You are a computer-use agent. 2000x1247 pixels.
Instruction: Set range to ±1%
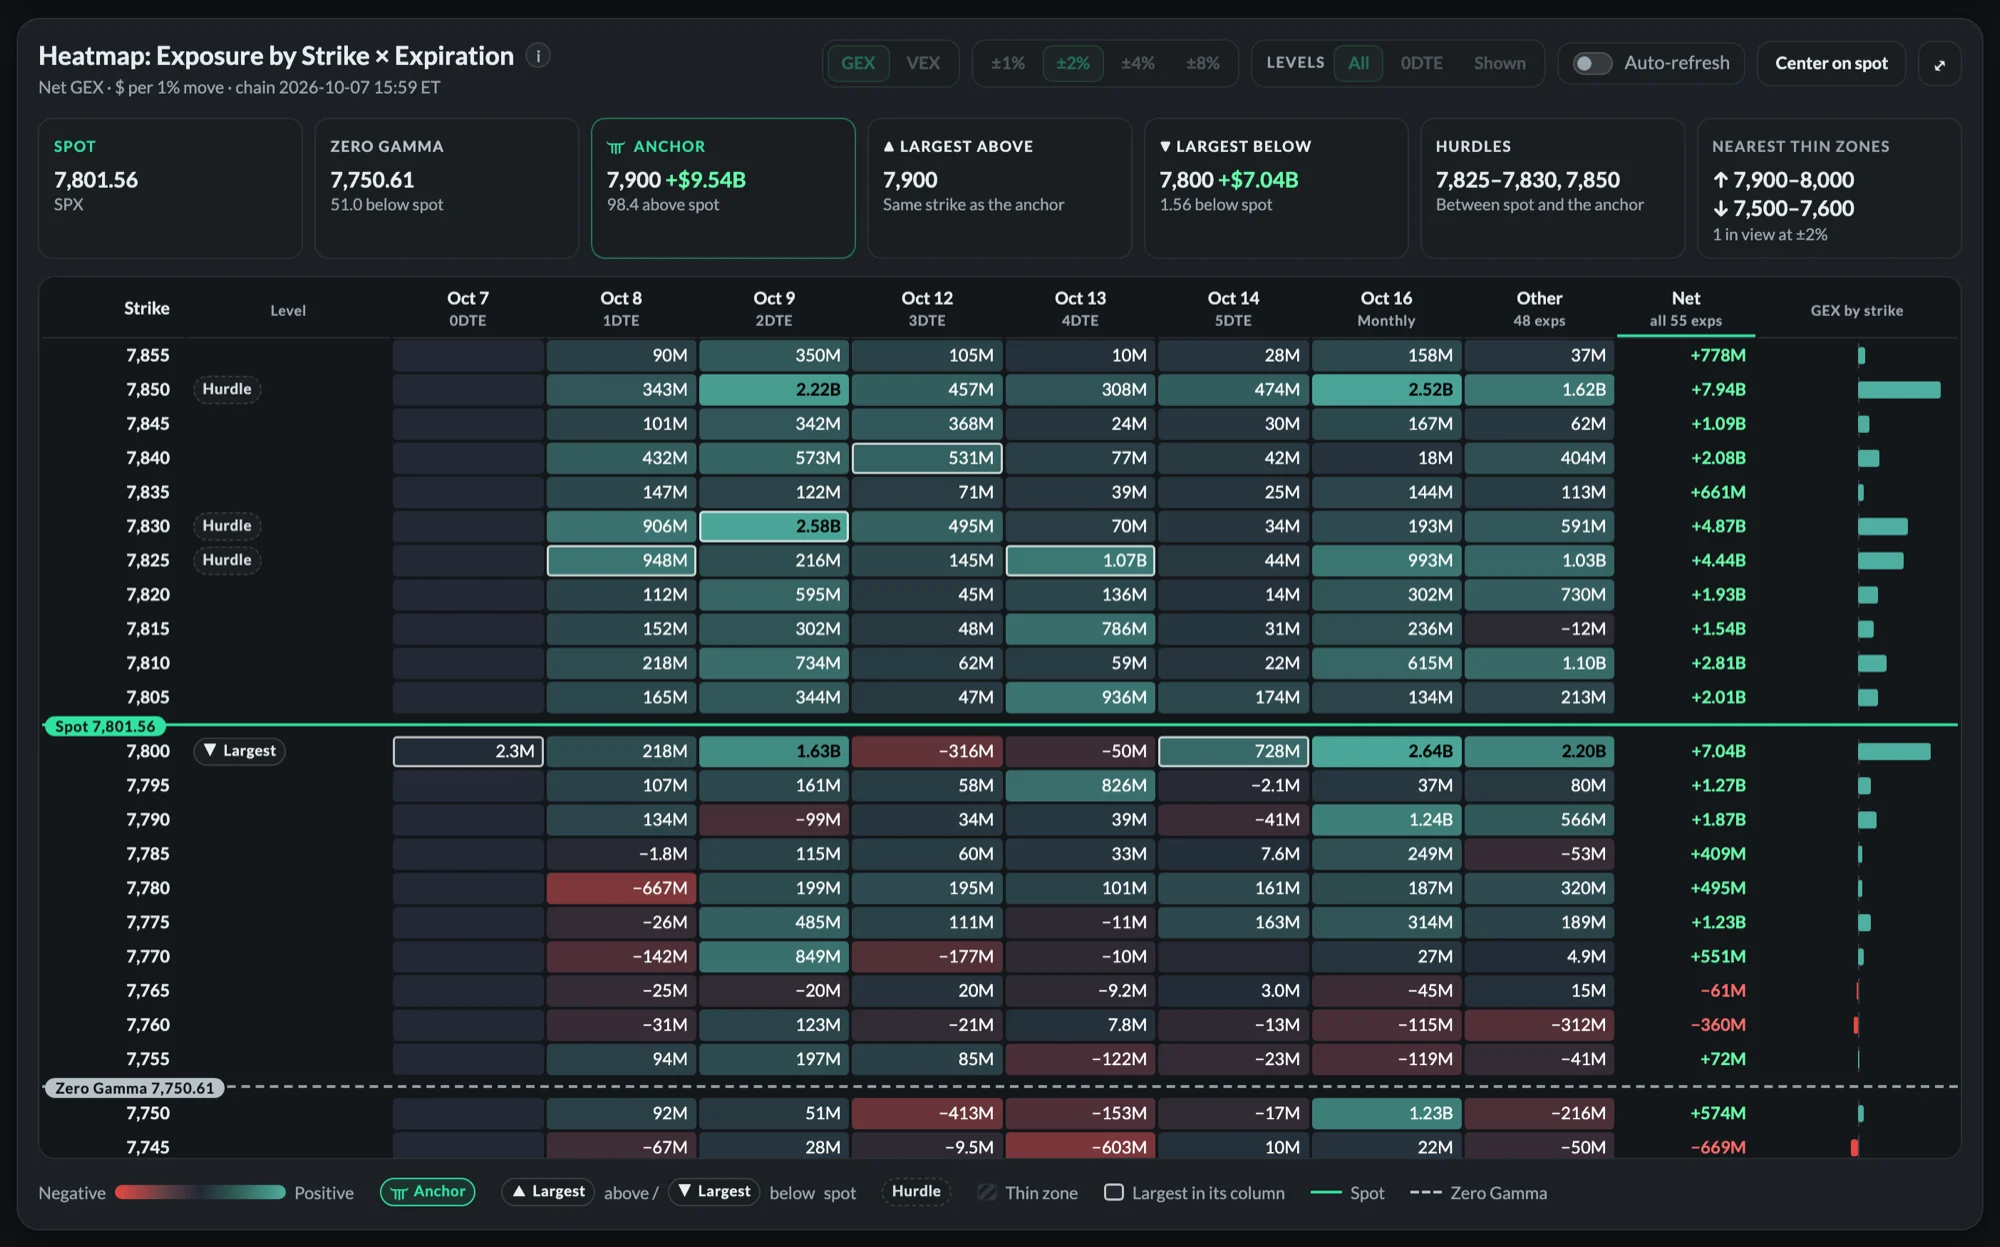pyautogui.click(x=1007, y=63)
